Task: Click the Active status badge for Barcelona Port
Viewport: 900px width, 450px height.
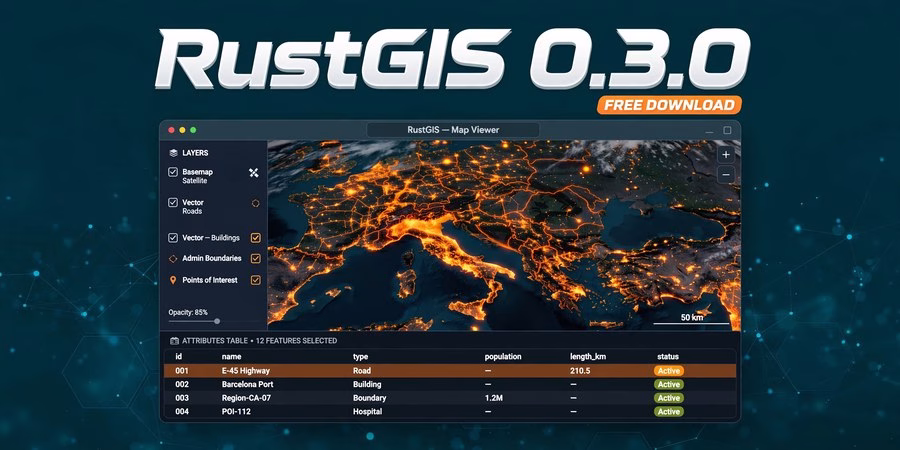Action: pos(669,385)
